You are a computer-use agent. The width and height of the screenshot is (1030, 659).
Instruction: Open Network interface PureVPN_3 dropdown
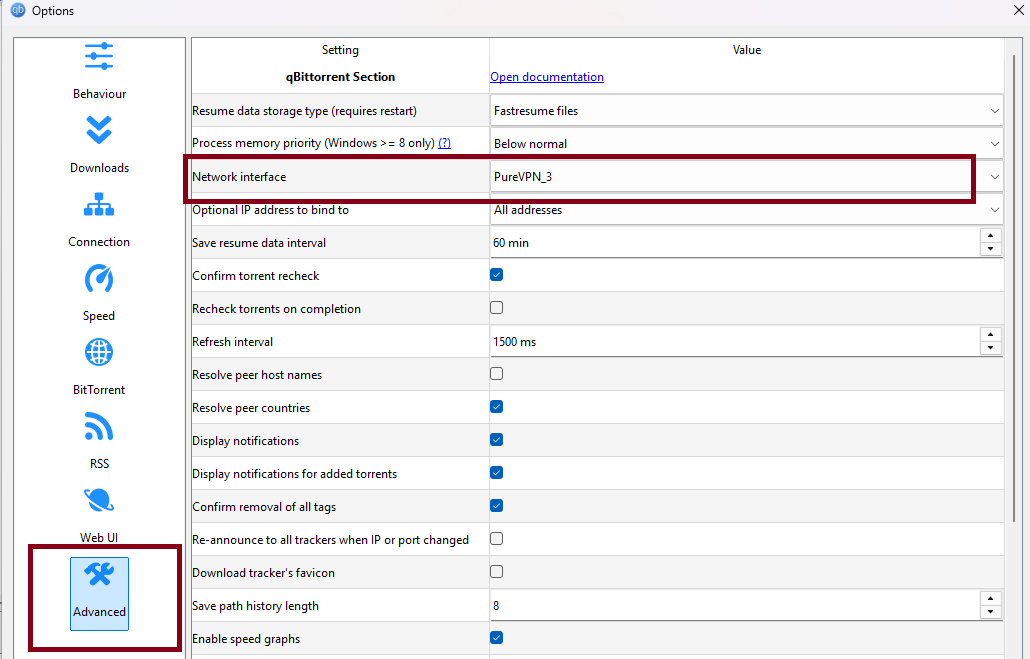point(746,177)
